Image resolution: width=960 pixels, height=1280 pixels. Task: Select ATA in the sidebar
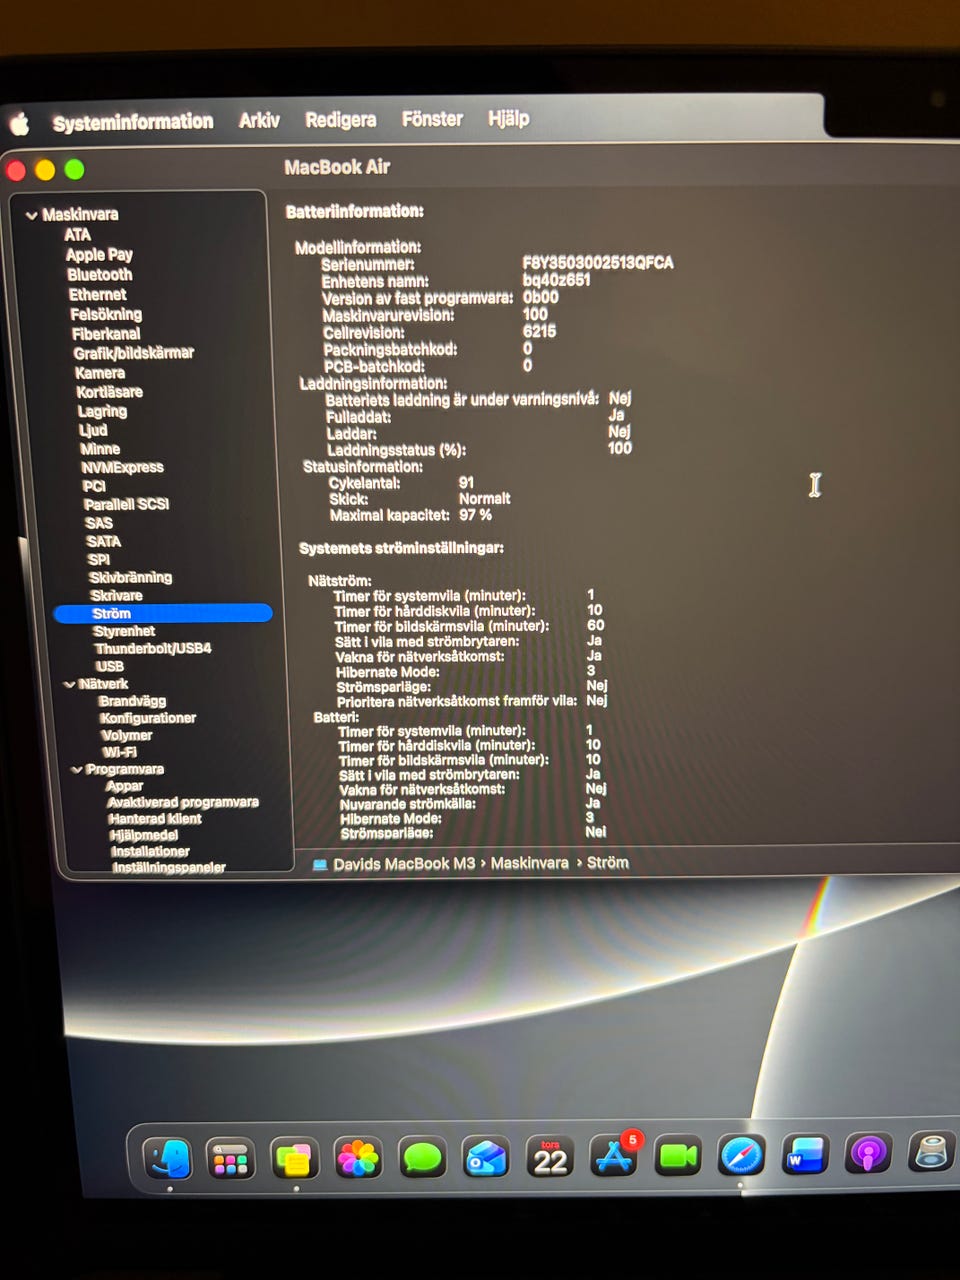coord(77,235)
